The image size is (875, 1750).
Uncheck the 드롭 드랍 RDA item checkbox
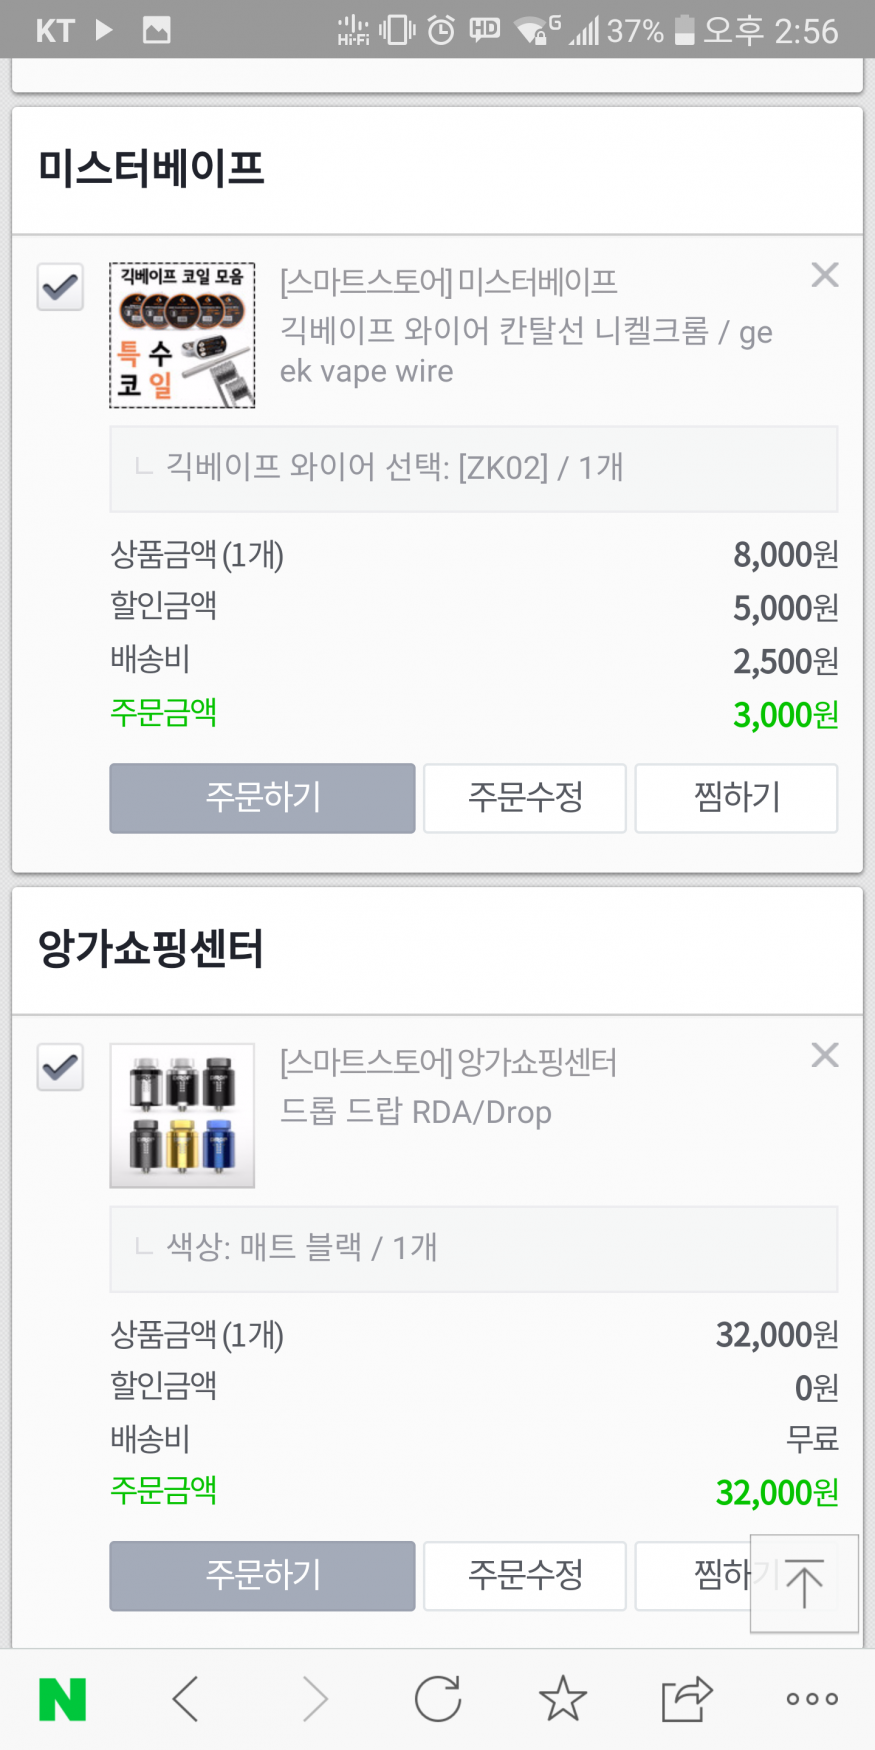[x=60, y=1067]
